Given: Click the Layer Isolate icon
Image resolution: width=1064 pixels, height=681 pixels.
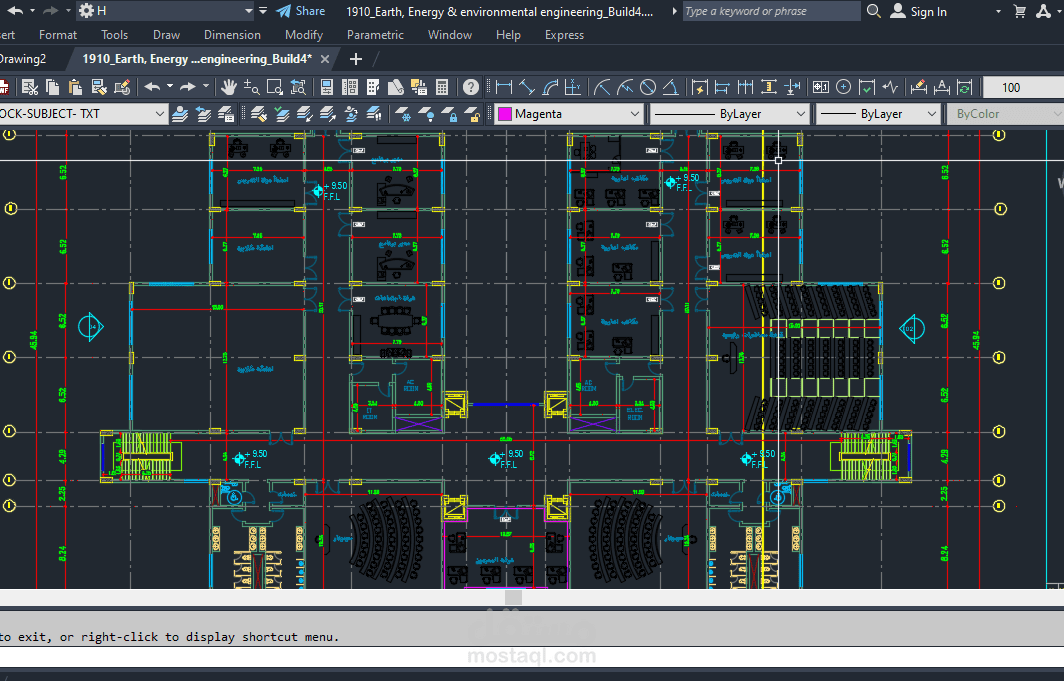Looking at the screenshot, I should (x=305, y=114).
